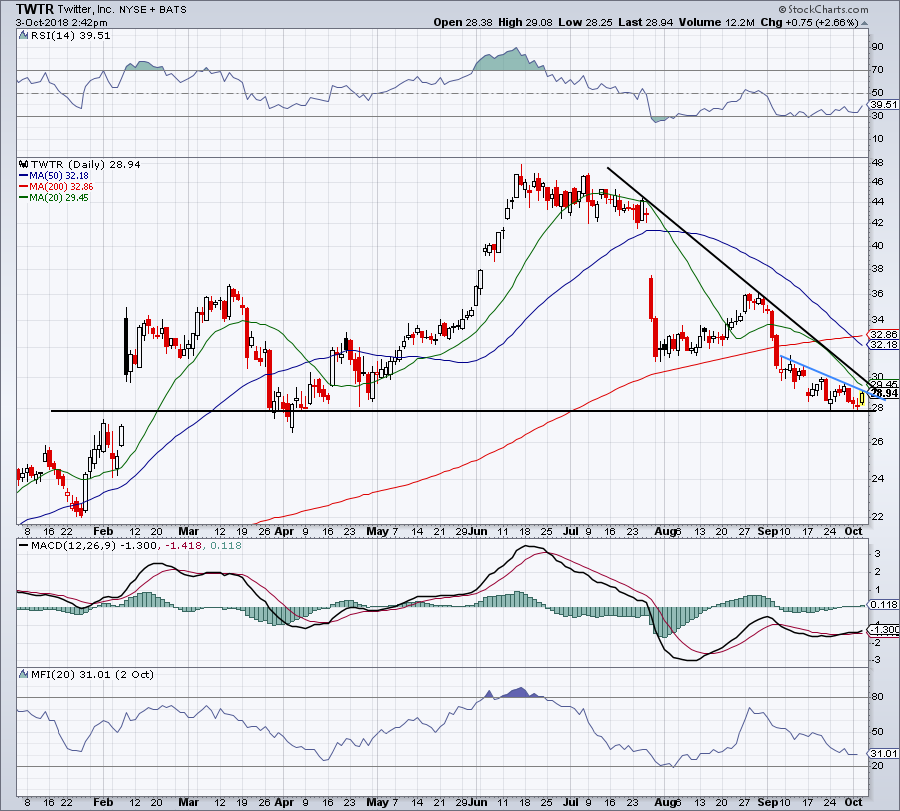Click the ©StockCharts.com credit text

pyautogui.click(x=824, y=9)
